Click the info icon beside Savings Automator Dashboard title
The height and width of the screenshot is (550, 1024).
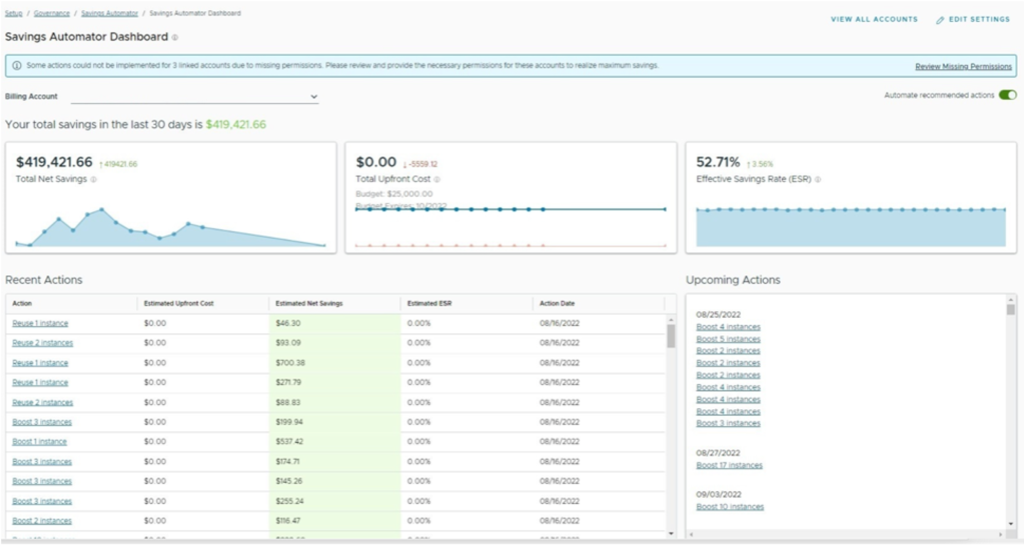click(175, 38)
